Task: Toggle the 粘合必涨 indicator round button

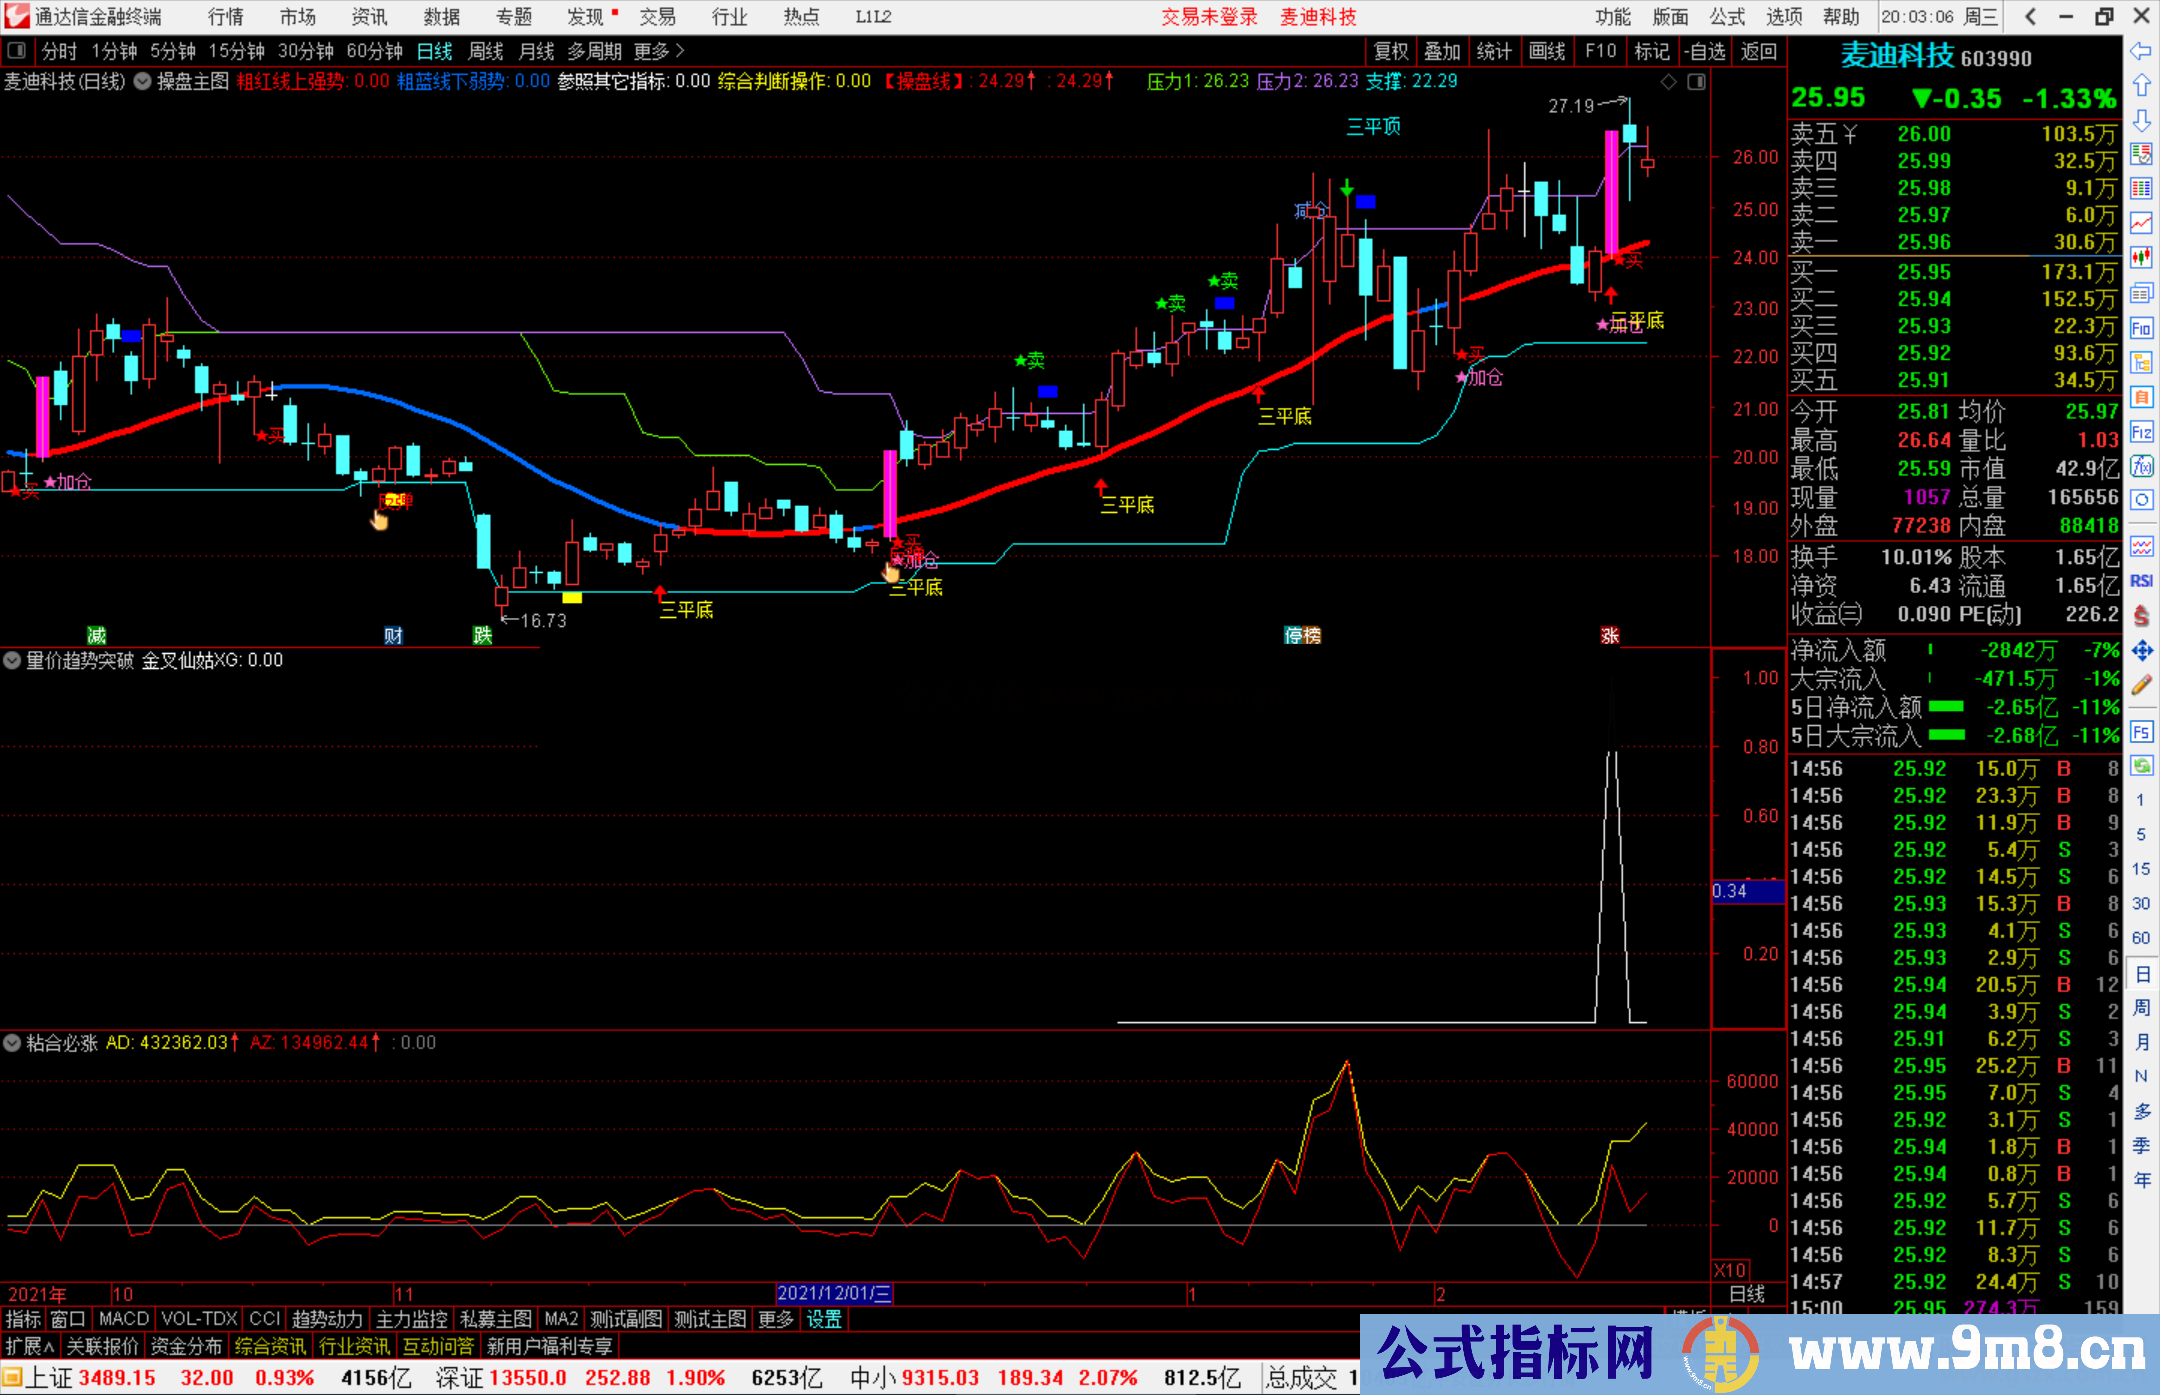Action: (x=12, y=1043)
